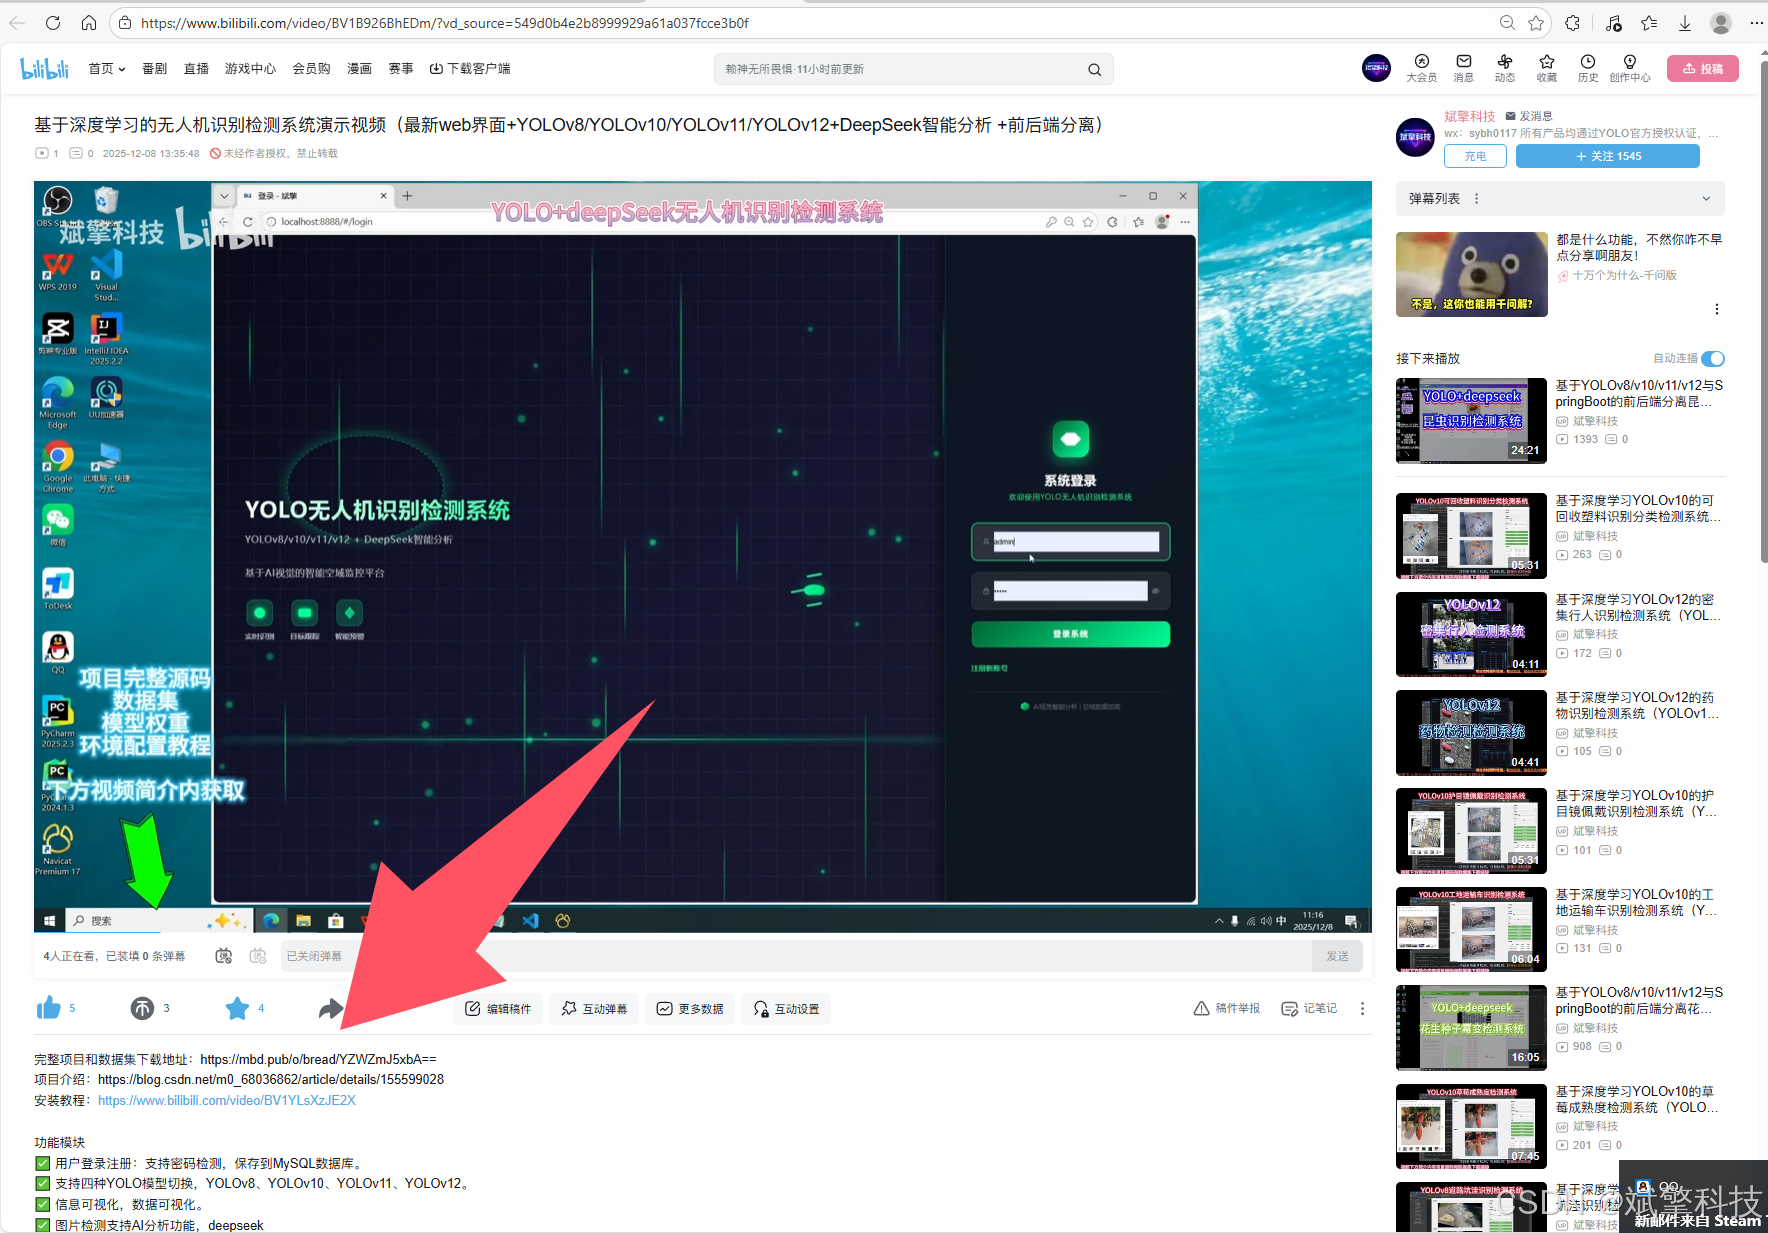The image size is (1768, 1233).
Task: Open 记笔记 notes
Action: click(1309, 1008)
